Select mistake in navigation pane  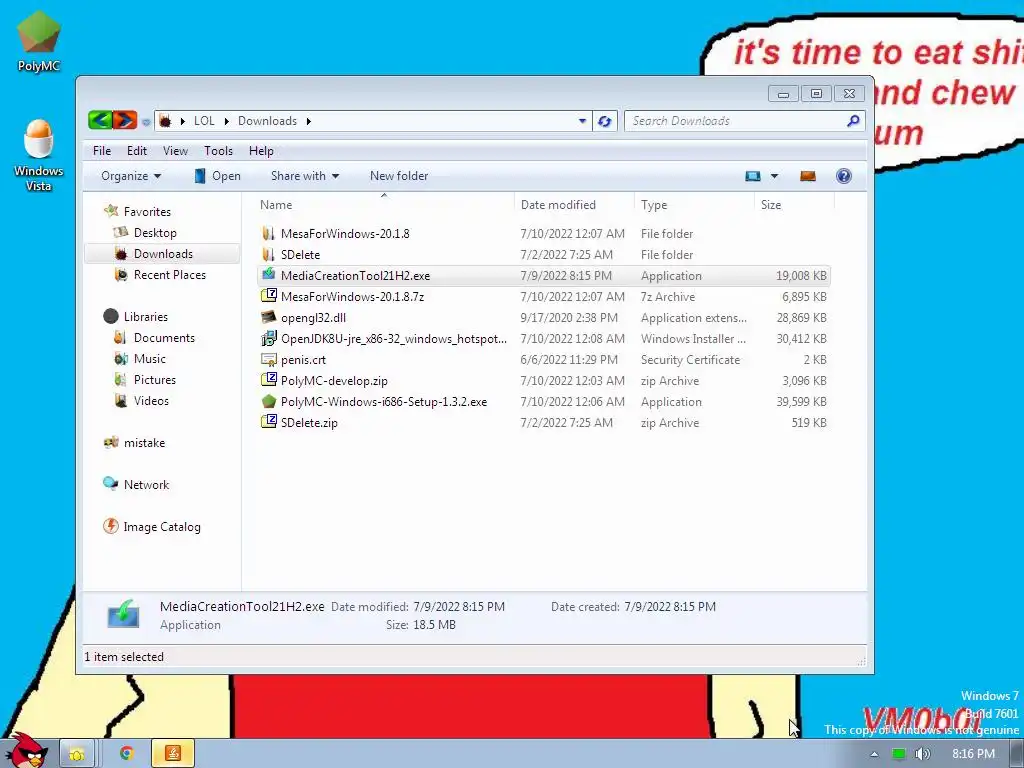[x=135, y=443]
